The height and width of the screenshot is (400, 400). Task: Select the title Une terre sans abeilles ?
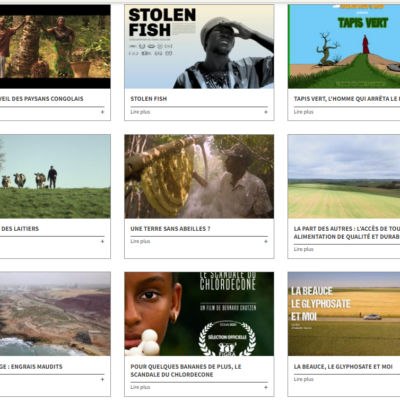tap(170, 229)
